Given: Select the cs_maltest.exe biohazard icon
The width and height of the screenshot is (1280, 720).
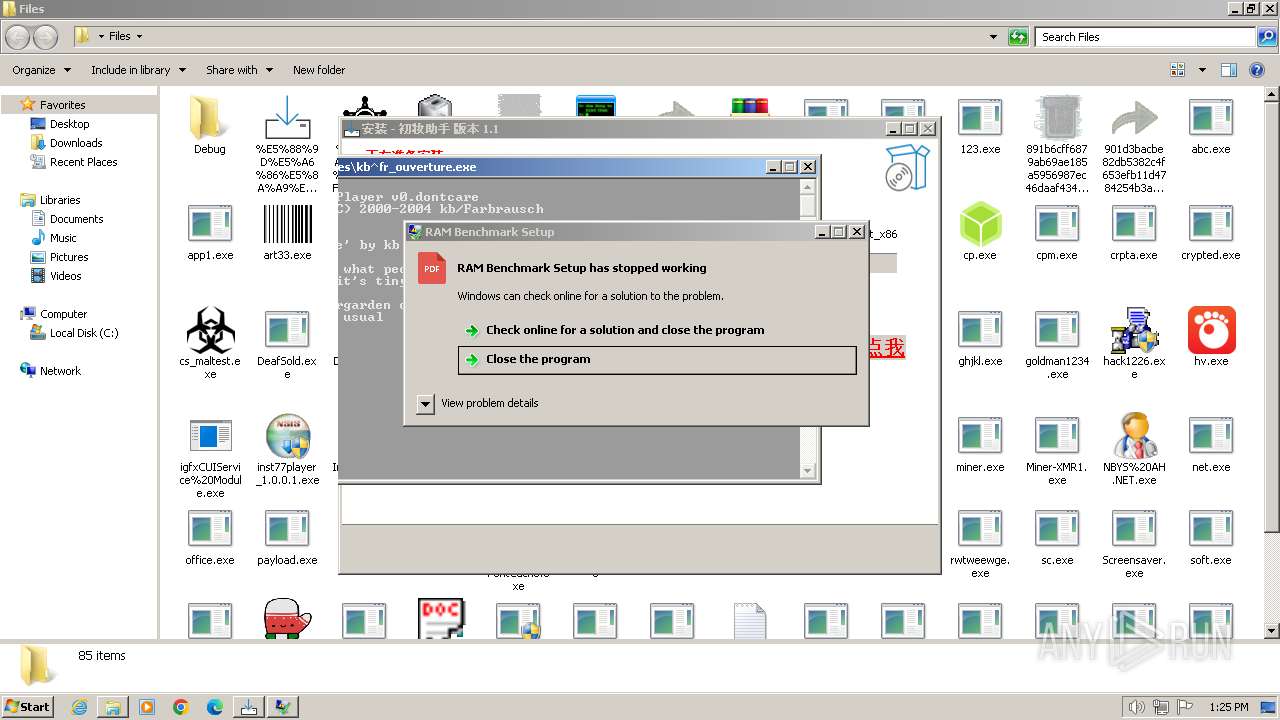Looking at the screenshot, I should [210, 331].
